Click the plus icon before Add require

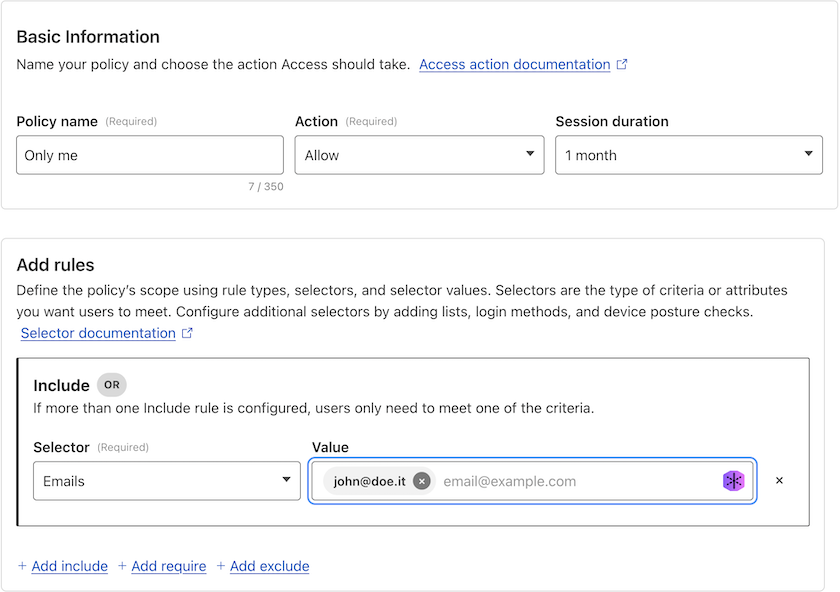122,566
